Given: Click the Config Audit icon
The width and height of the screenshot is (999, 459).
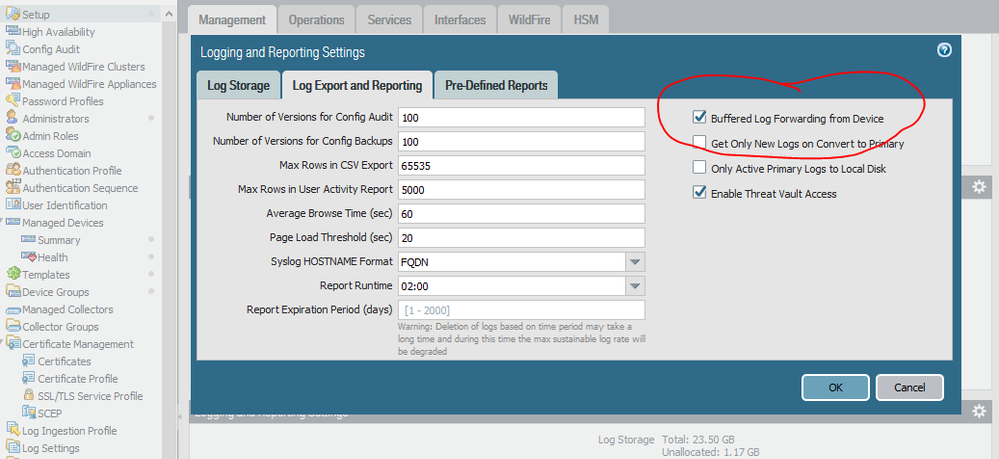Looking at the screenshot, I should click(x=13, y=48).
